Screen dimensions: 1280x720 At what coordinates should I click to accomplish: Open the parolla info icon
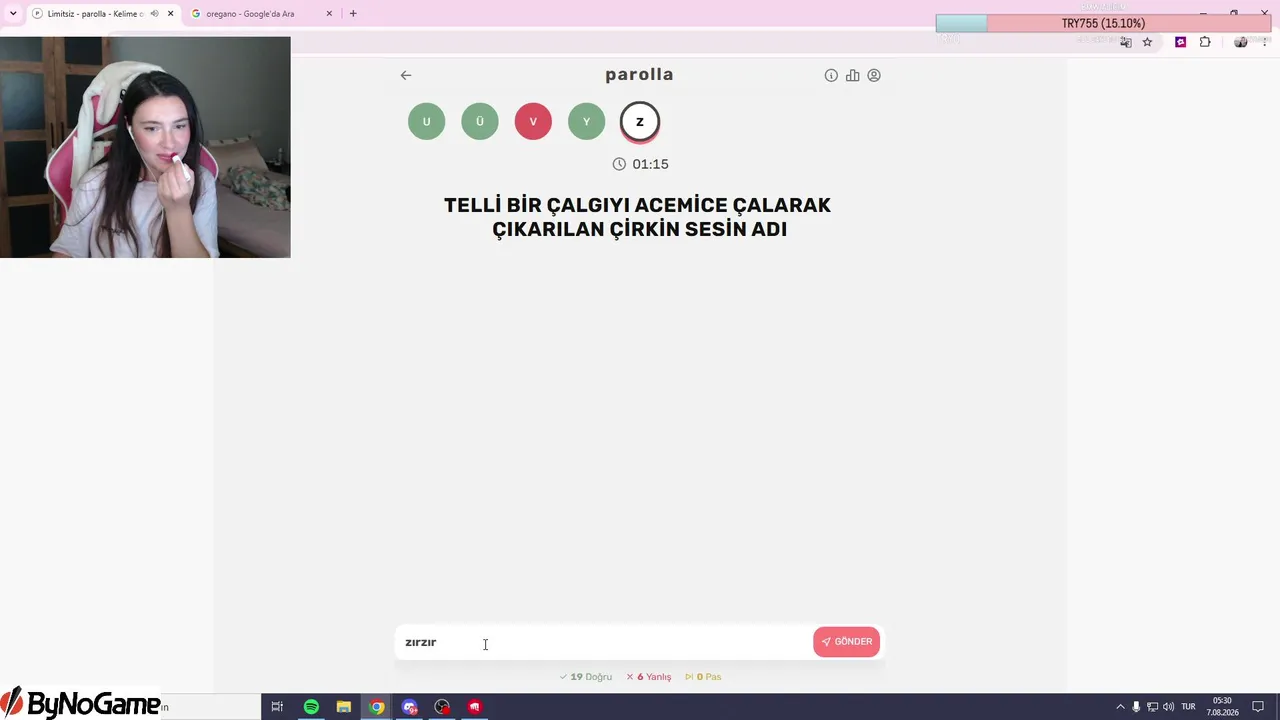pos(831,75)
